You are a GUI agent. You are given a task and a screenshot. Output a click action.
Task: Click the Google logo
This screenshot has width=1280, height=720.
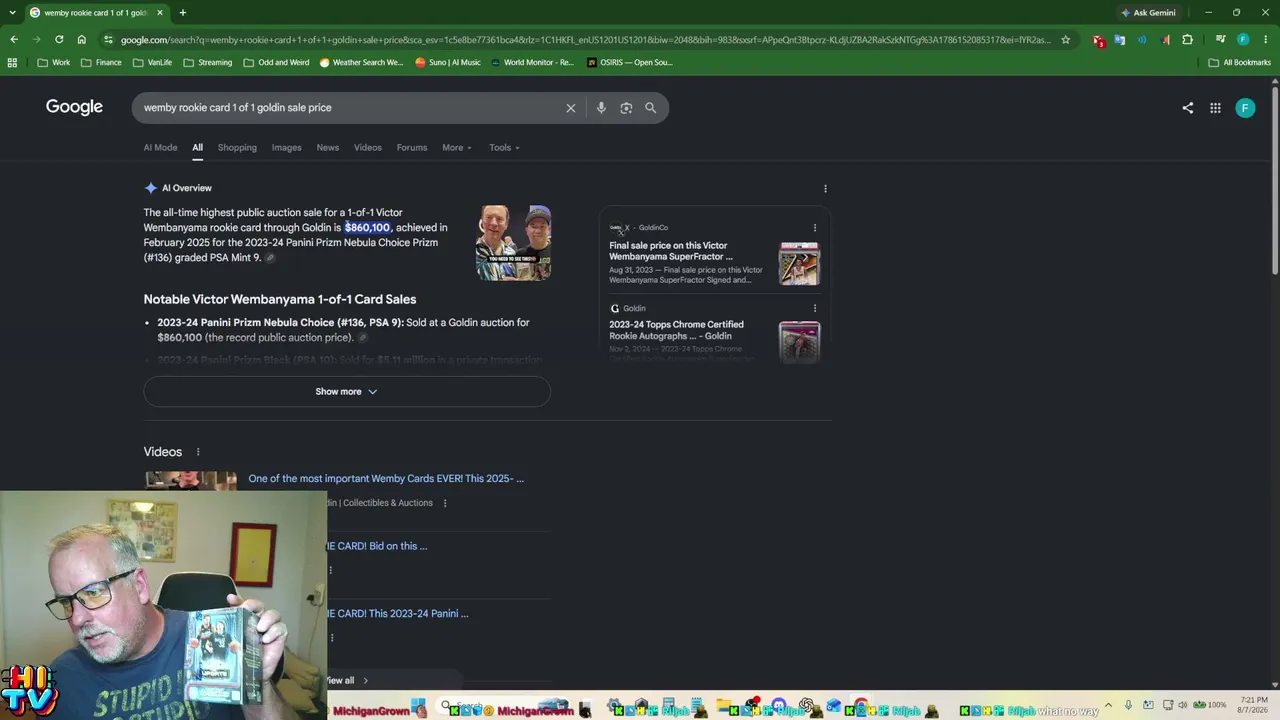click(74, 107)
